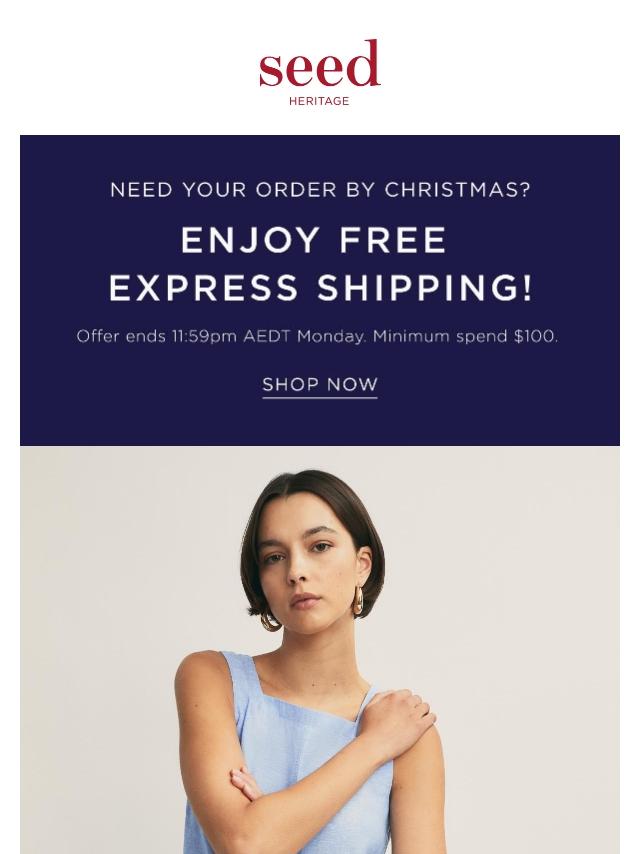Click the 'Enjoy Free Express Shipping!' headline
640x854 pixels.
[x=320, y=264]
